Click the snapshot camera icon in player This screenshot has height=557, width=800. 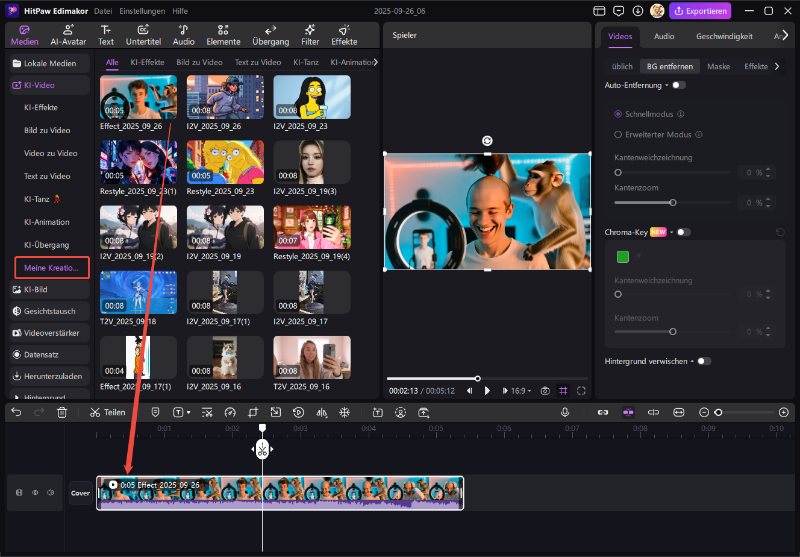pyautogui.click(x=545, y=391)
